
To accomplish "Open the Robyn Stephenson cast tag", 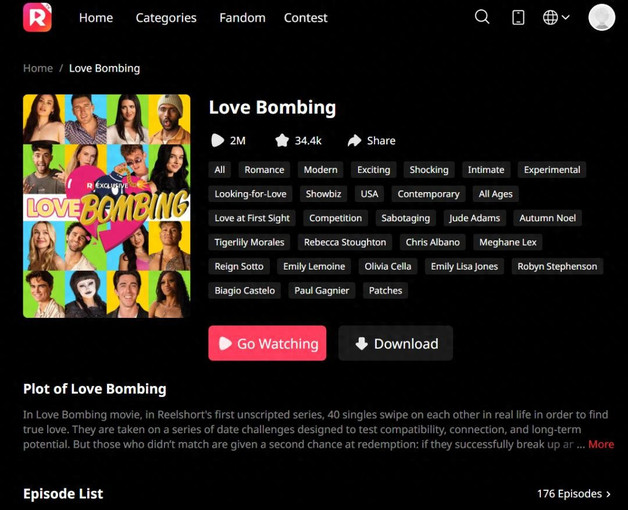I will pyautogui.click(x=557, y=266).
